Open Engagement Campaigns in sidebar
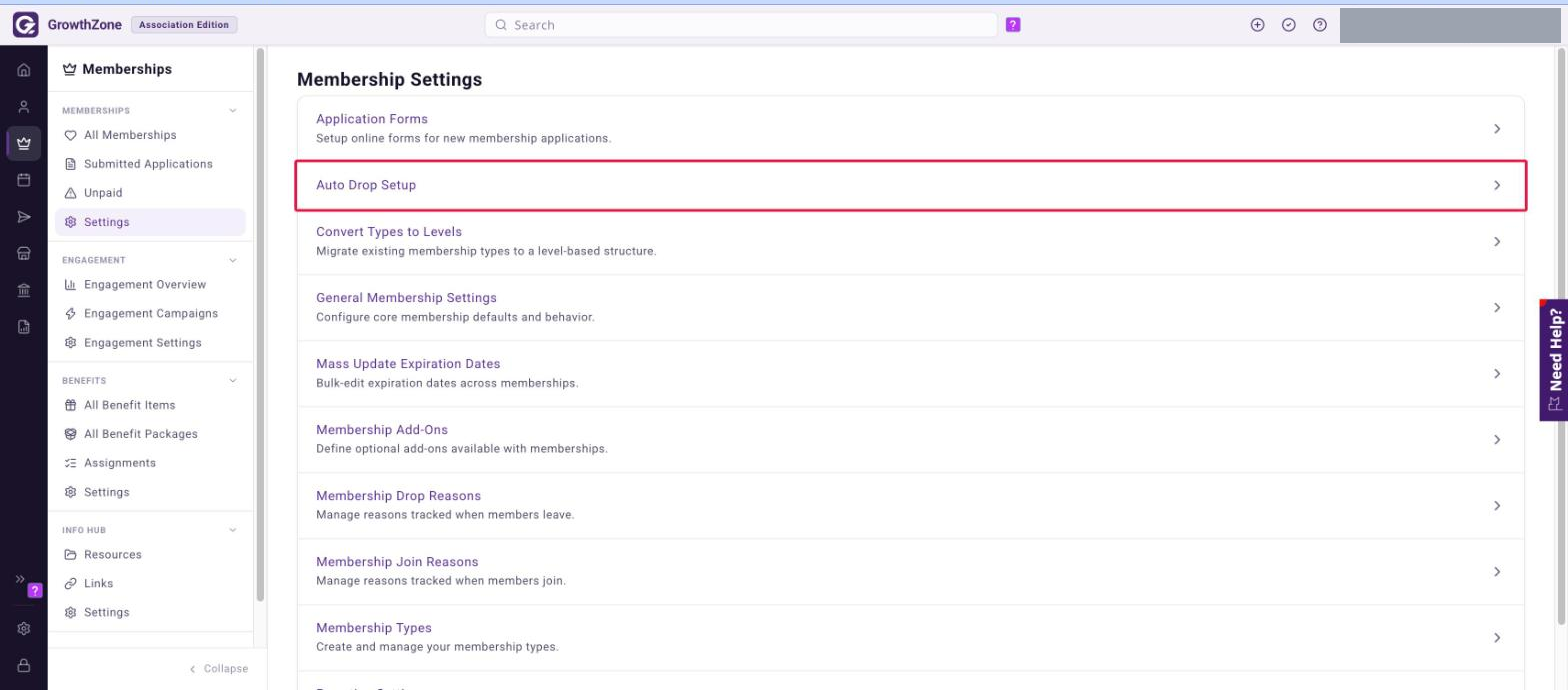The image size is (1568, 690). pos(150,313)
